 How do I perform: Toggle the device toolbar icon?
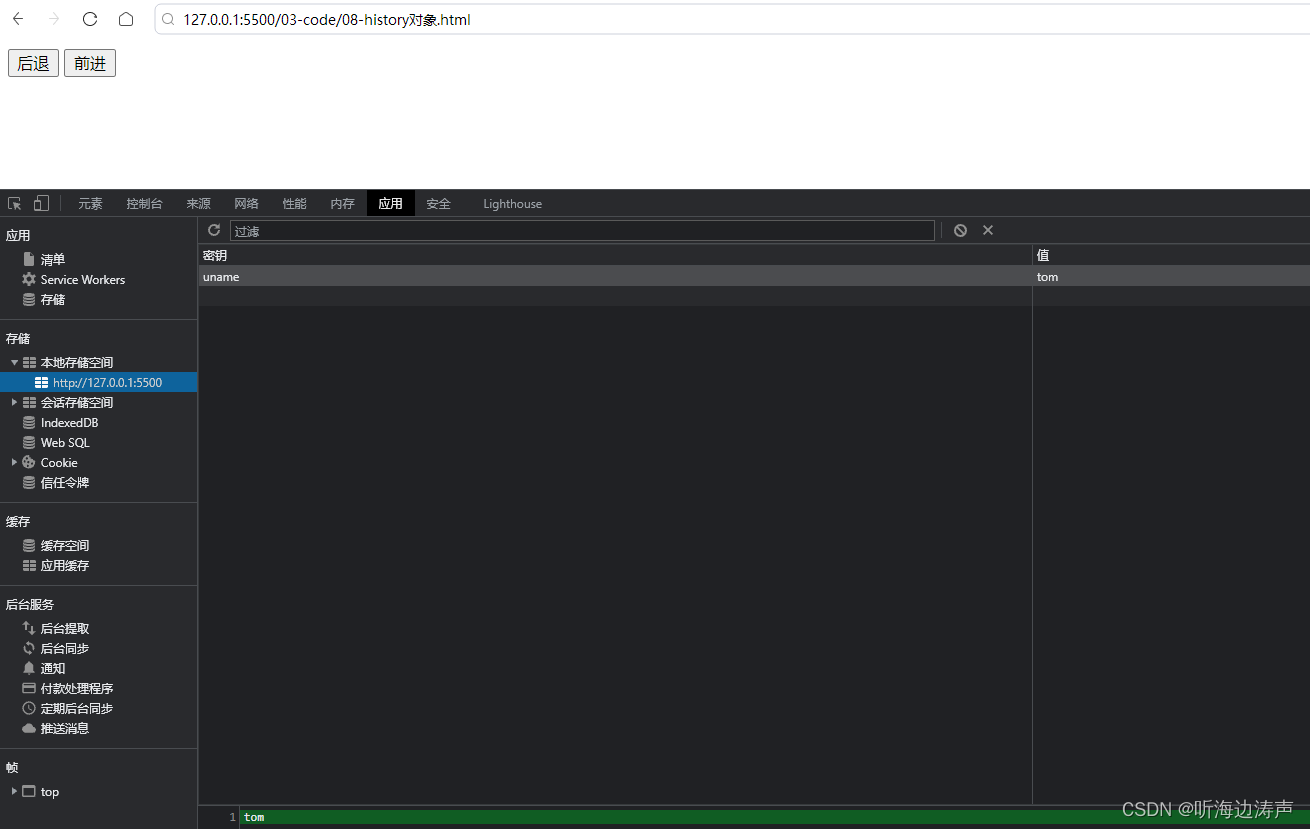40,202
